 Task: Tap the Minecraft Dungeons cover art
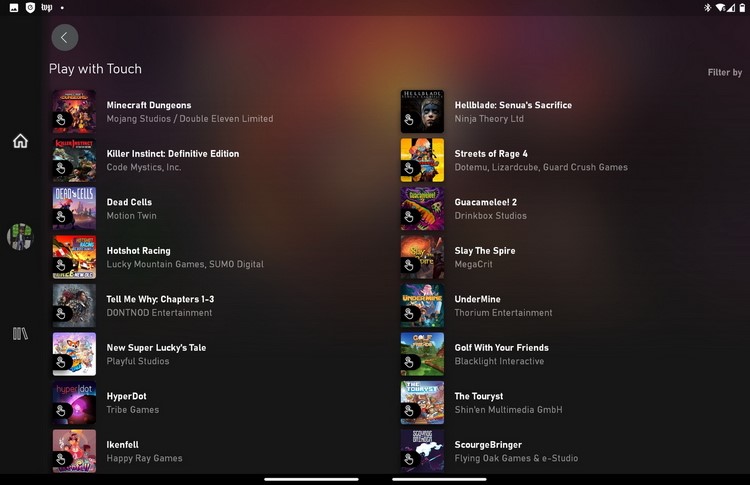[x=74, y=112]
